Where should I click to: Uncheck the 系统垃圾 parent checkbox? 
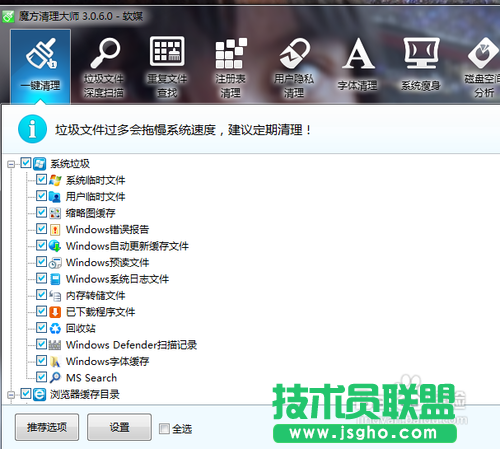tap(26, 163)
